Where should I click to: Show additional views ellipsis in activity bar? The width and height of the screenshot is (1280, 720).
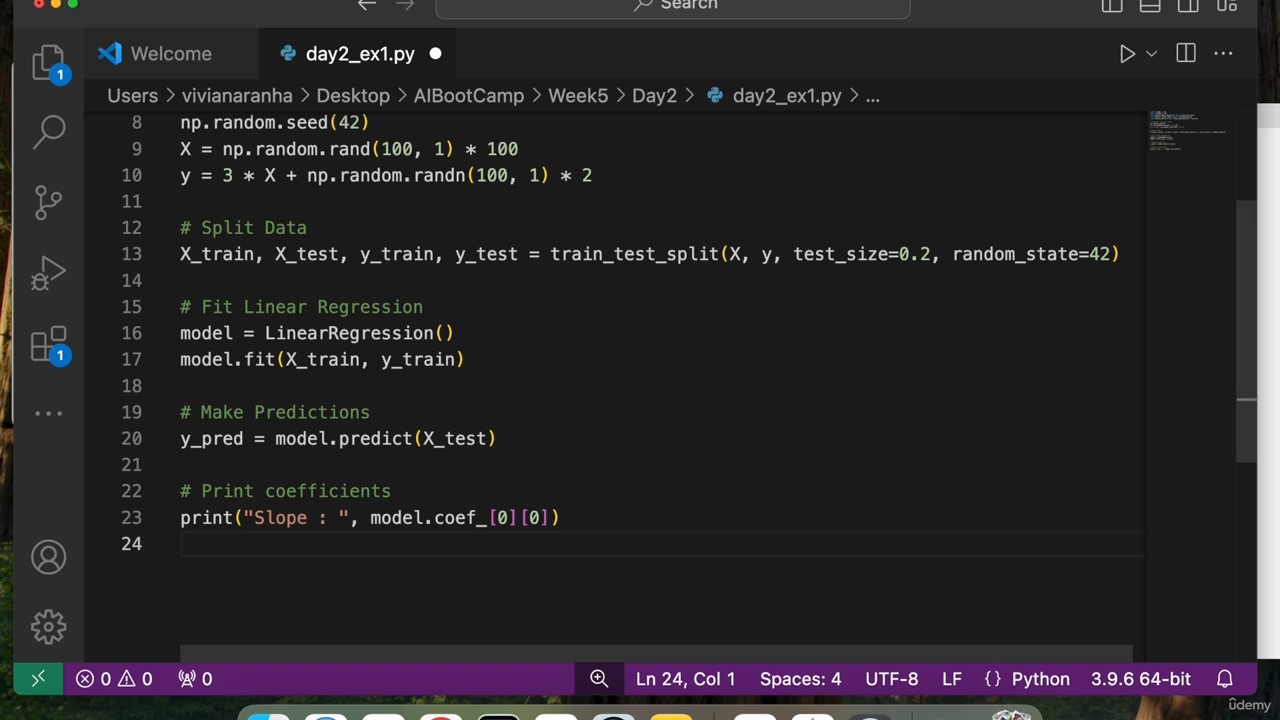tap(48, 413)
